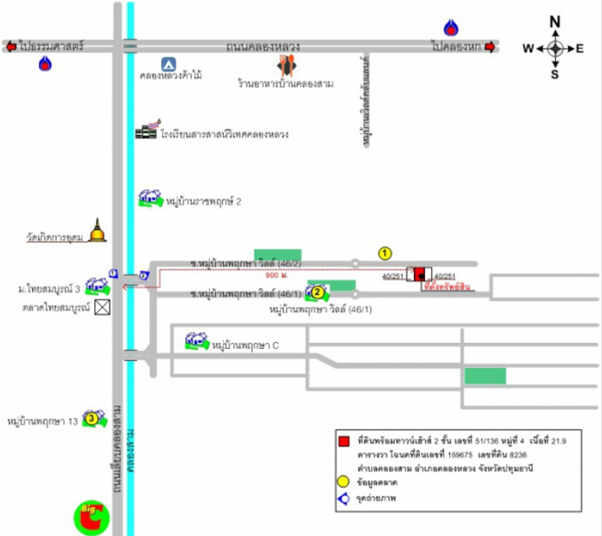This screenshot has width=602, height=536.
Task: Select blue photo-point marker 2 east of the canal
Action: [144, 275]
